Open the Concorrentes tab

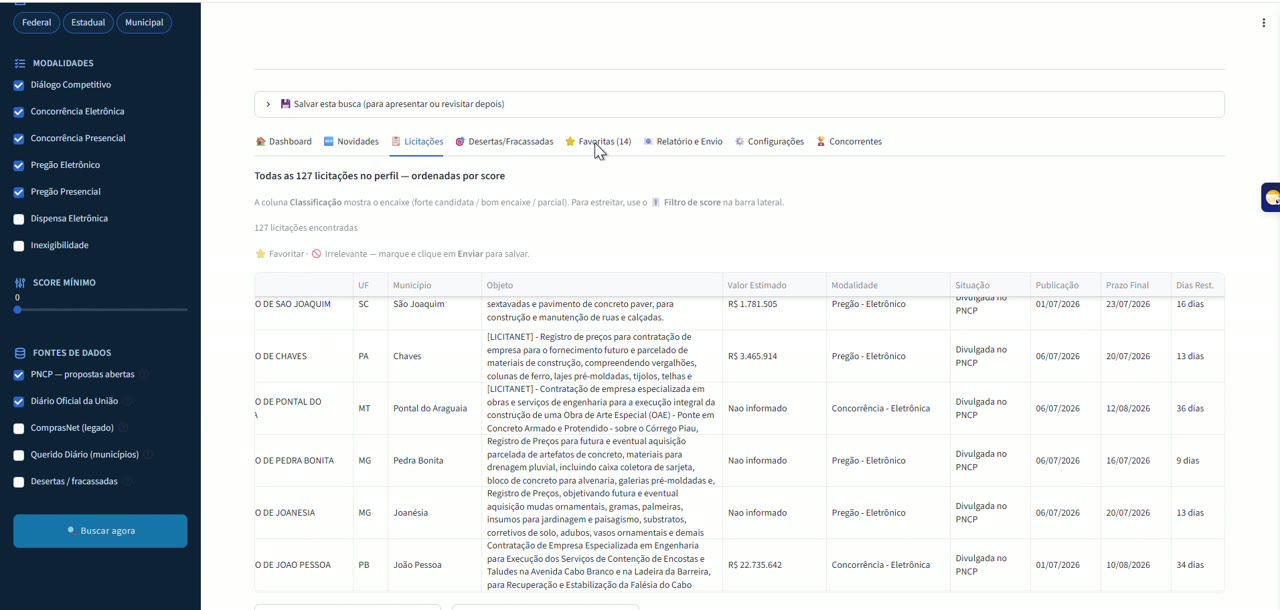click(x=849, y=142)
